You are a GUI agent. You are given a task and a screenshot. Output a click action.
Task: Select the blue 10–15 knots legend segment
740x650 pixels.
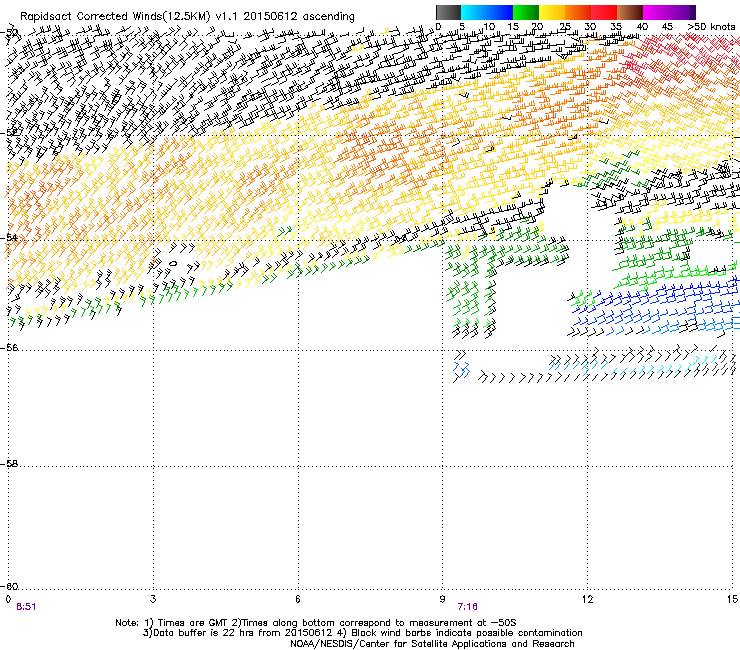click(500, 12)
